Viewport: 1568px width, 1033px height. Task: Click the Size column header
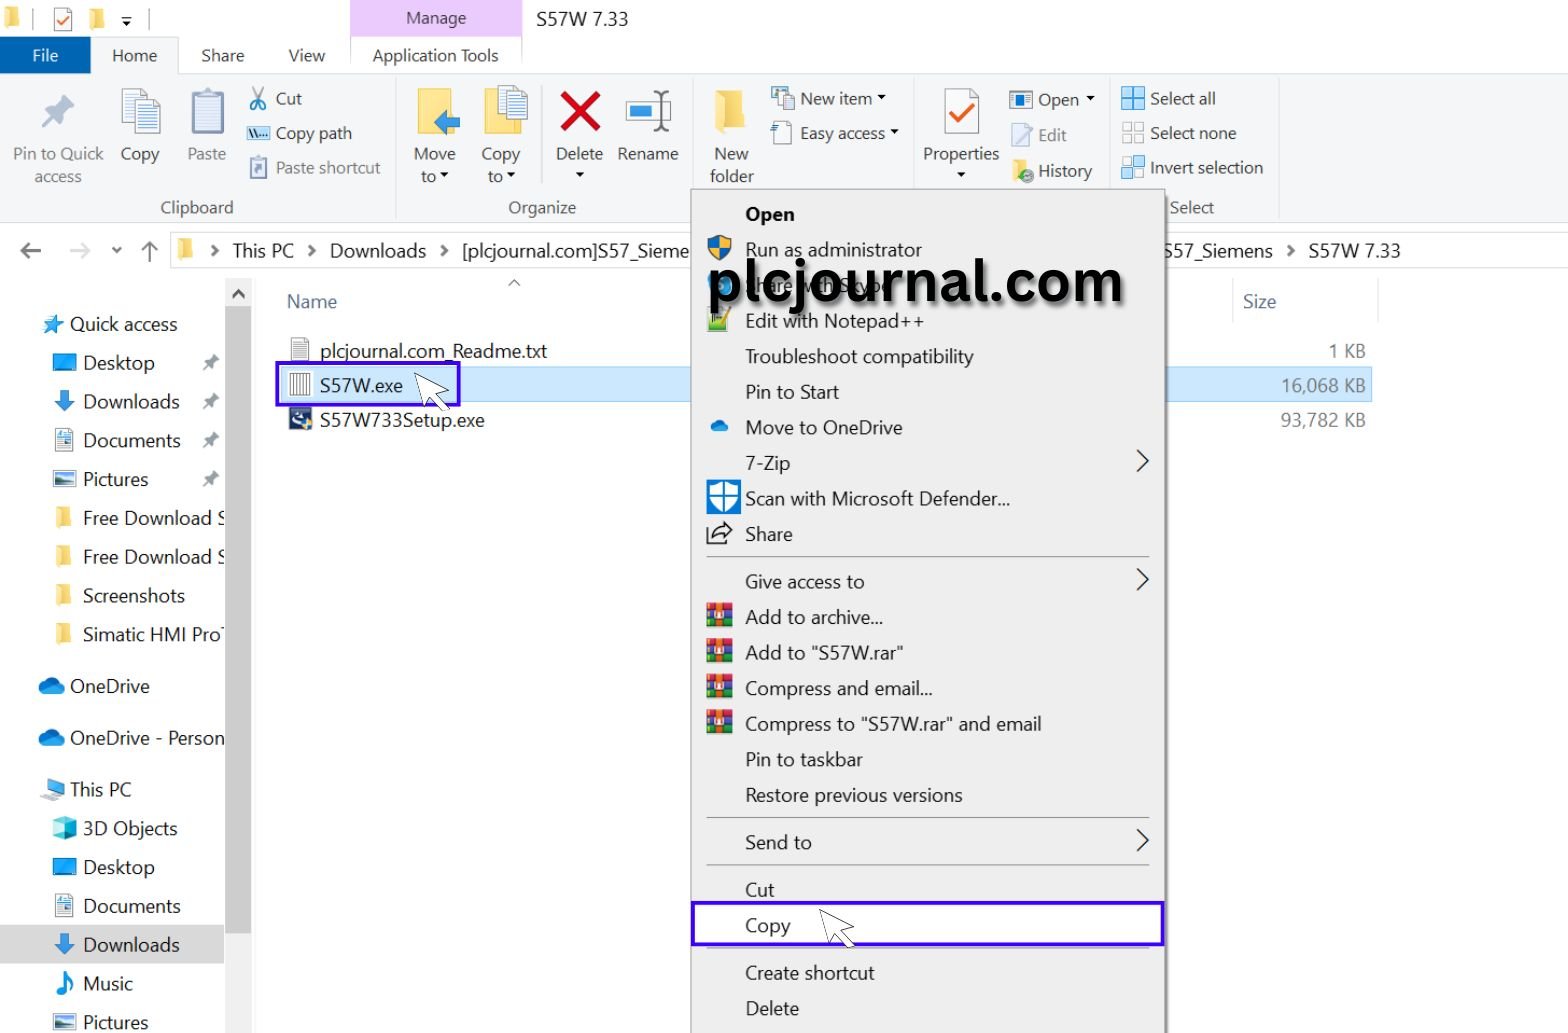pos(1259,301)
